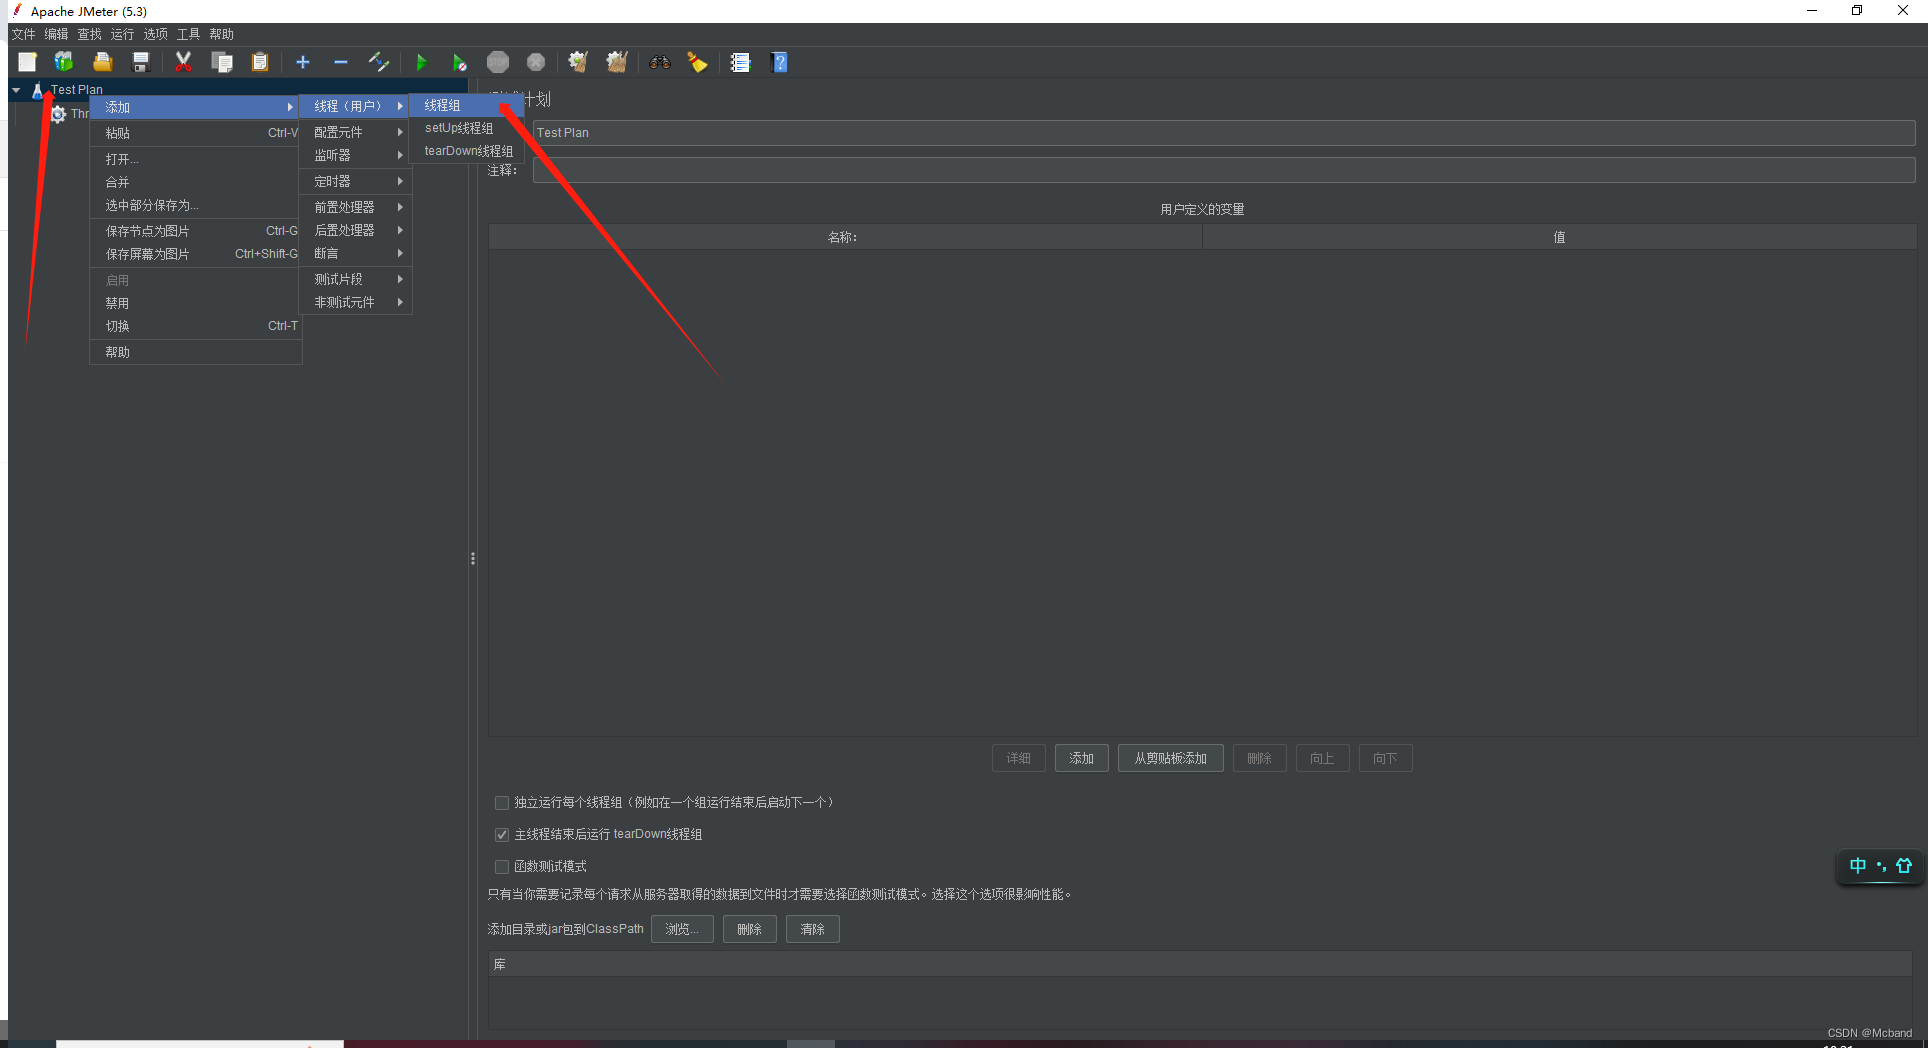Viewport: 1928px width, 1048px height.
Task: Click the Search binoculars icon
Action: point(659,62)
